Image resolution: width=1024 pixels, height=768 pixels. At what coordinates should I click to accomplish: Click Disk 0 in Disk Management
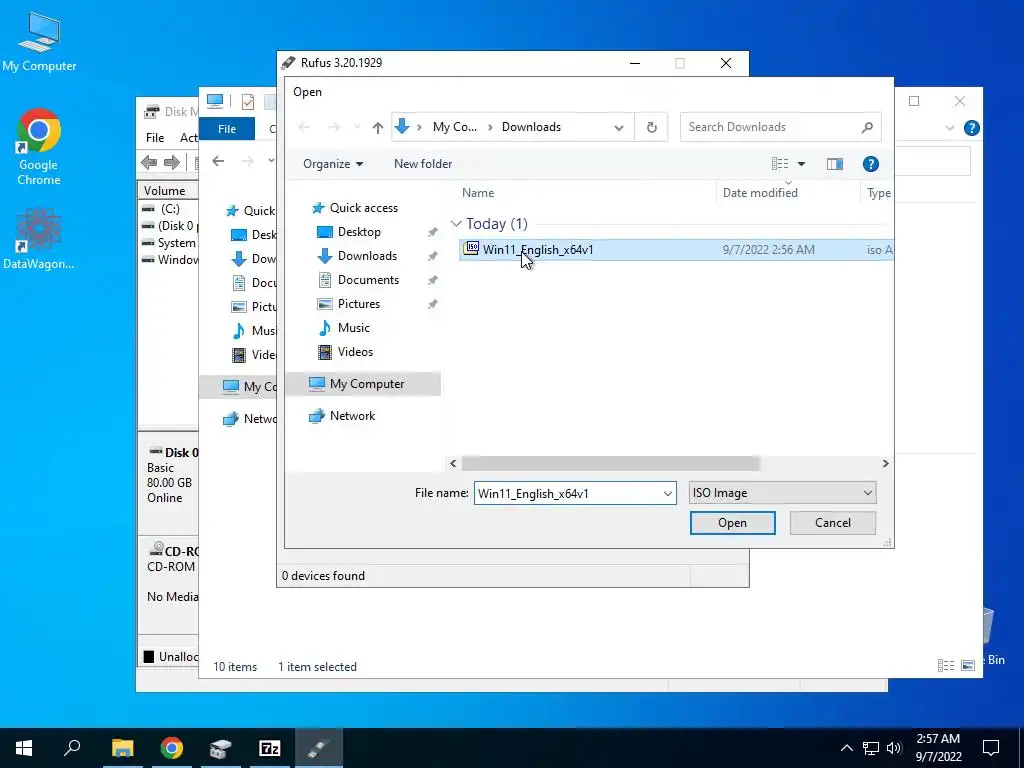174,453
